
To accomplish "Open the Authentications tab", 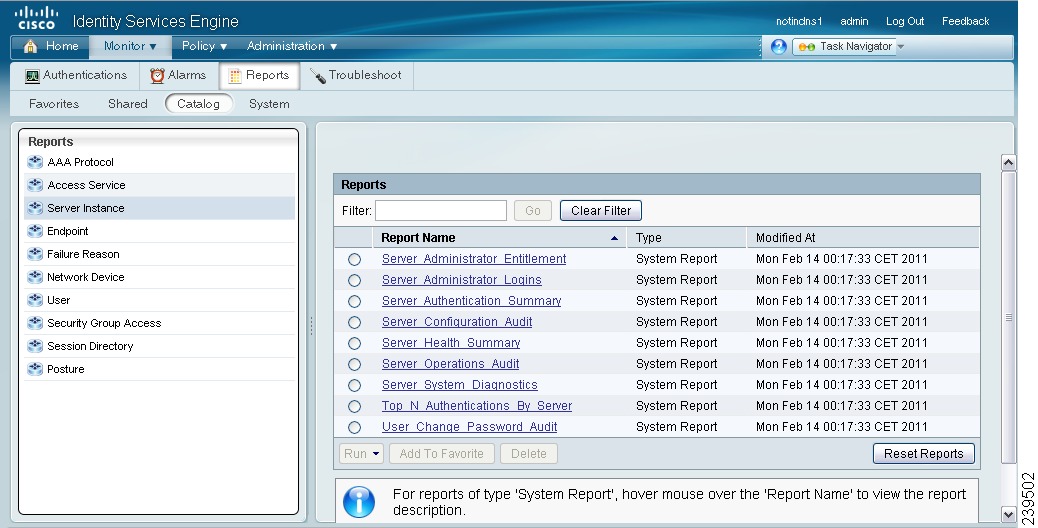I will coord(76,75).
